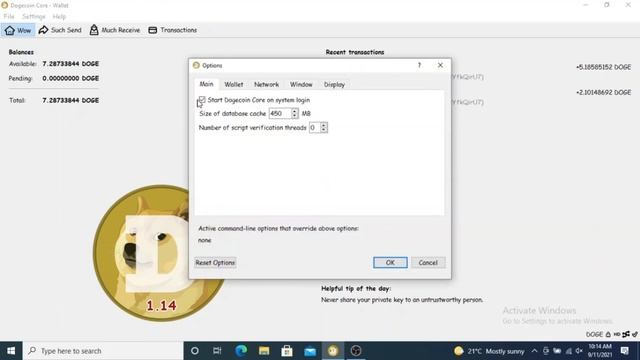
Task: Click the +5.18585152 DOGE recent transaction
Action: (x=603, y=67)
